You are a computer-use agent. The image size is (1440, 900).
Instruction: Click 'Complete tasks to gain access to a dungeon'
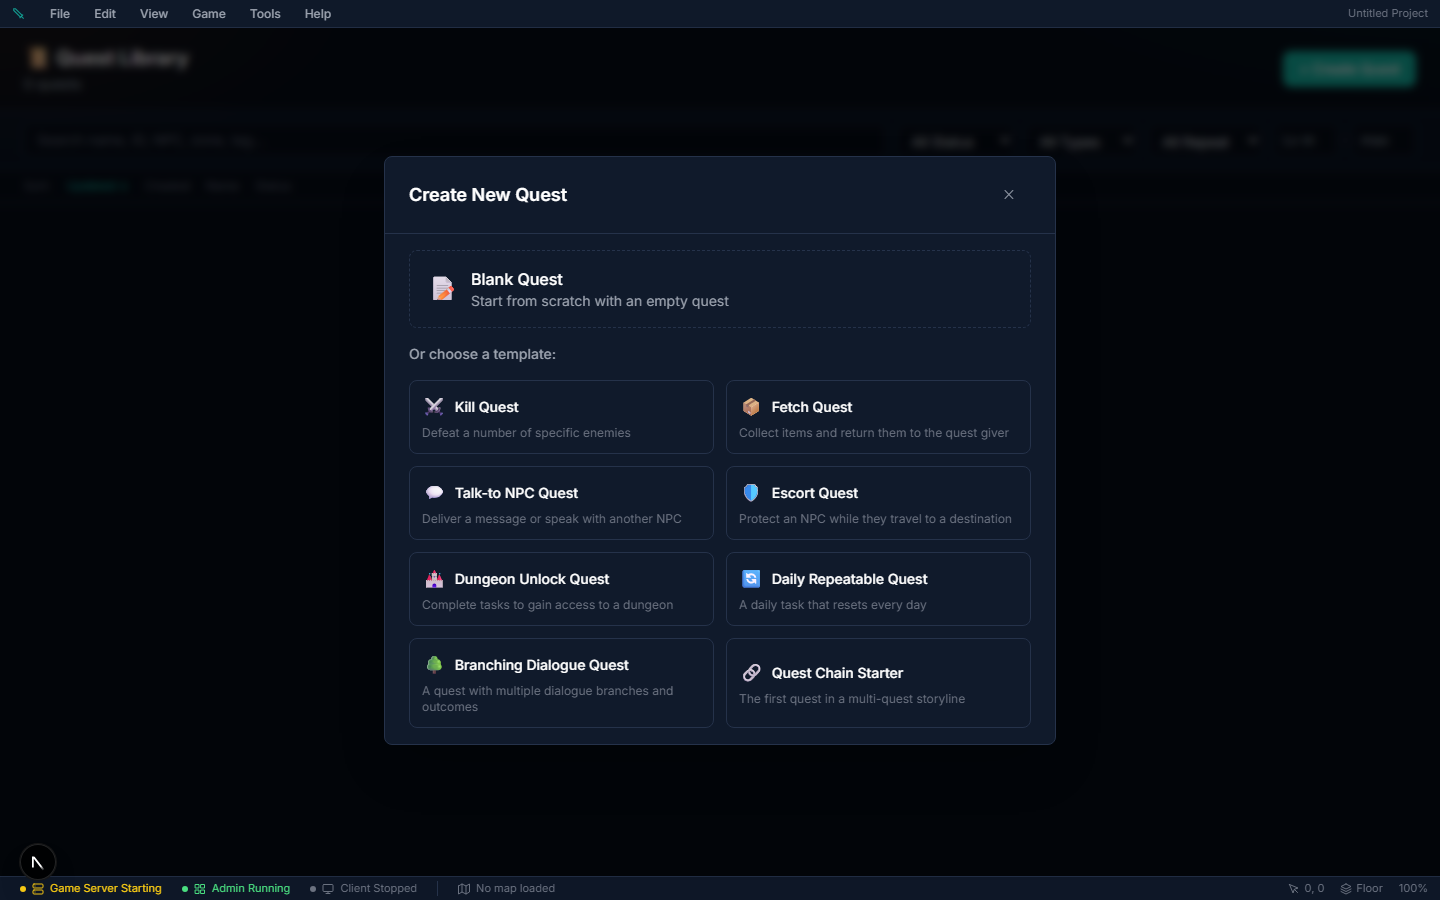(x=547, y=605)
